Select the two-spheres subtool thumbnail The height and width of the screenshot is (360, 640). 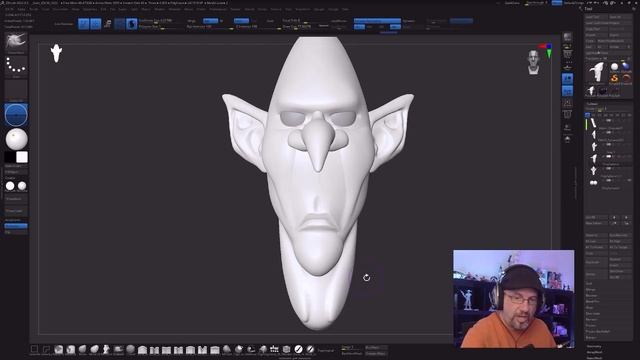(x=593, y=183)
